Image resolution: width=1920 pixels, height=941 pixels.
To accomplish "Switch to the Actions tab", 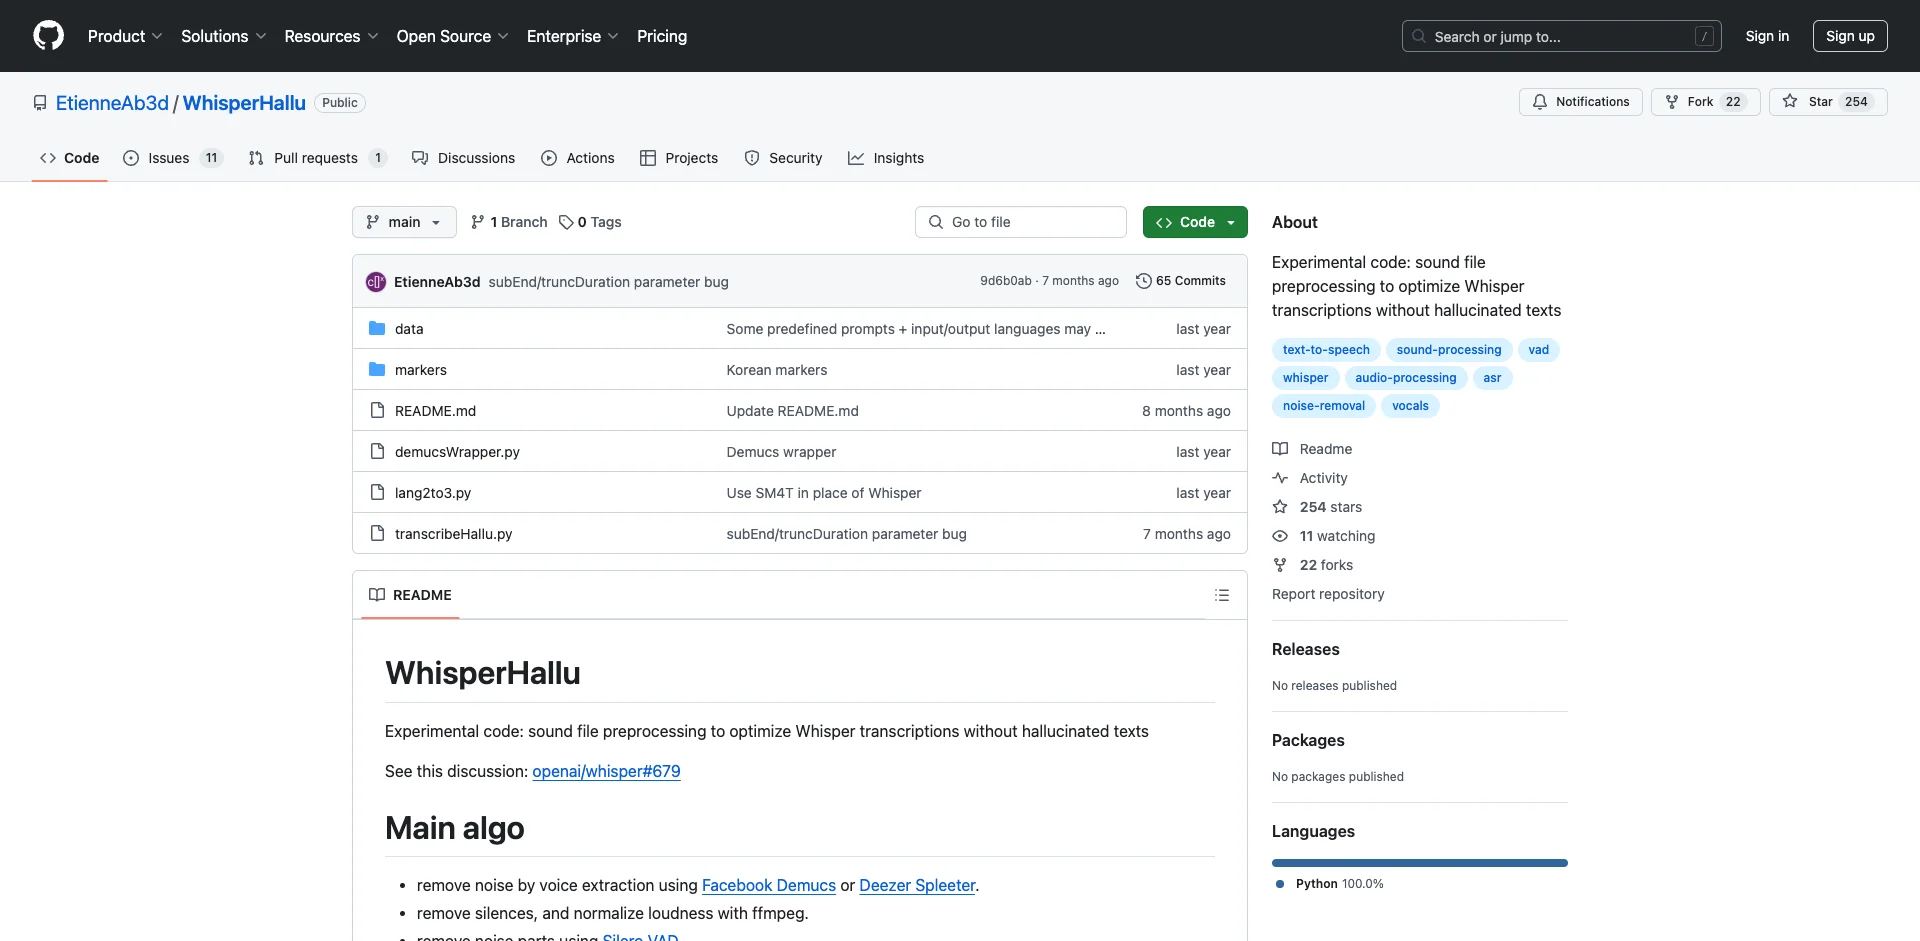I will pyautogui.click(x=578, y=158).
